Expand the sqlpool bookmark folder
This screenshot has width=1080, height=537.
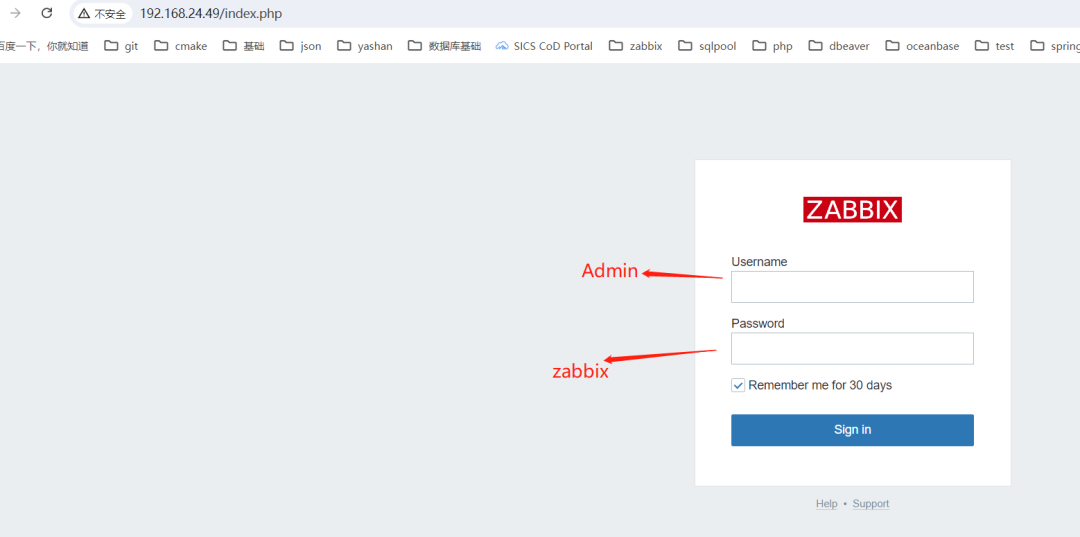[x=707, y=46]
